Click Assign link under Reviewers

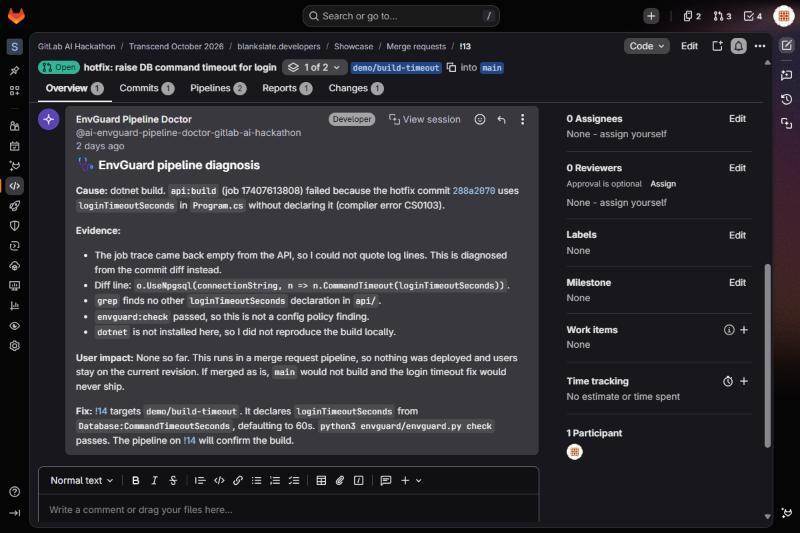point(663,184)
